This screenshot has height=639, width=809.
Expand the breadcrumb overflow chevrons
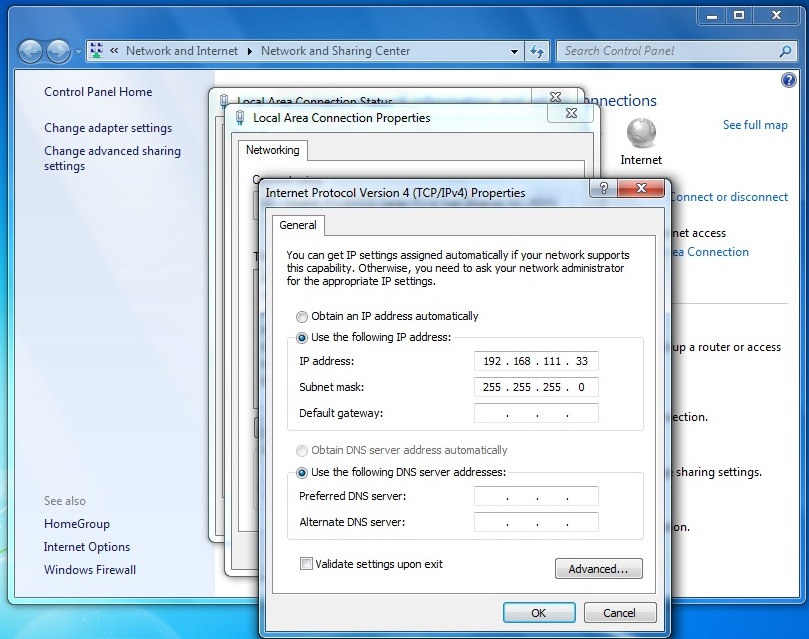[x=114, y=51]
